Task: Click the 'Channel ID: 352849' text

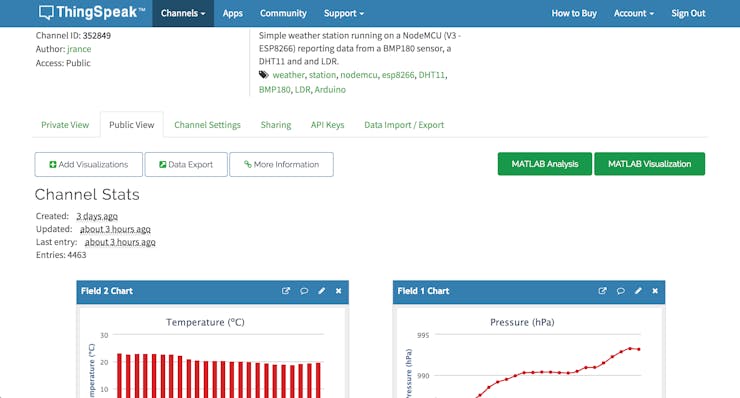Action: [x=73, y=35]
